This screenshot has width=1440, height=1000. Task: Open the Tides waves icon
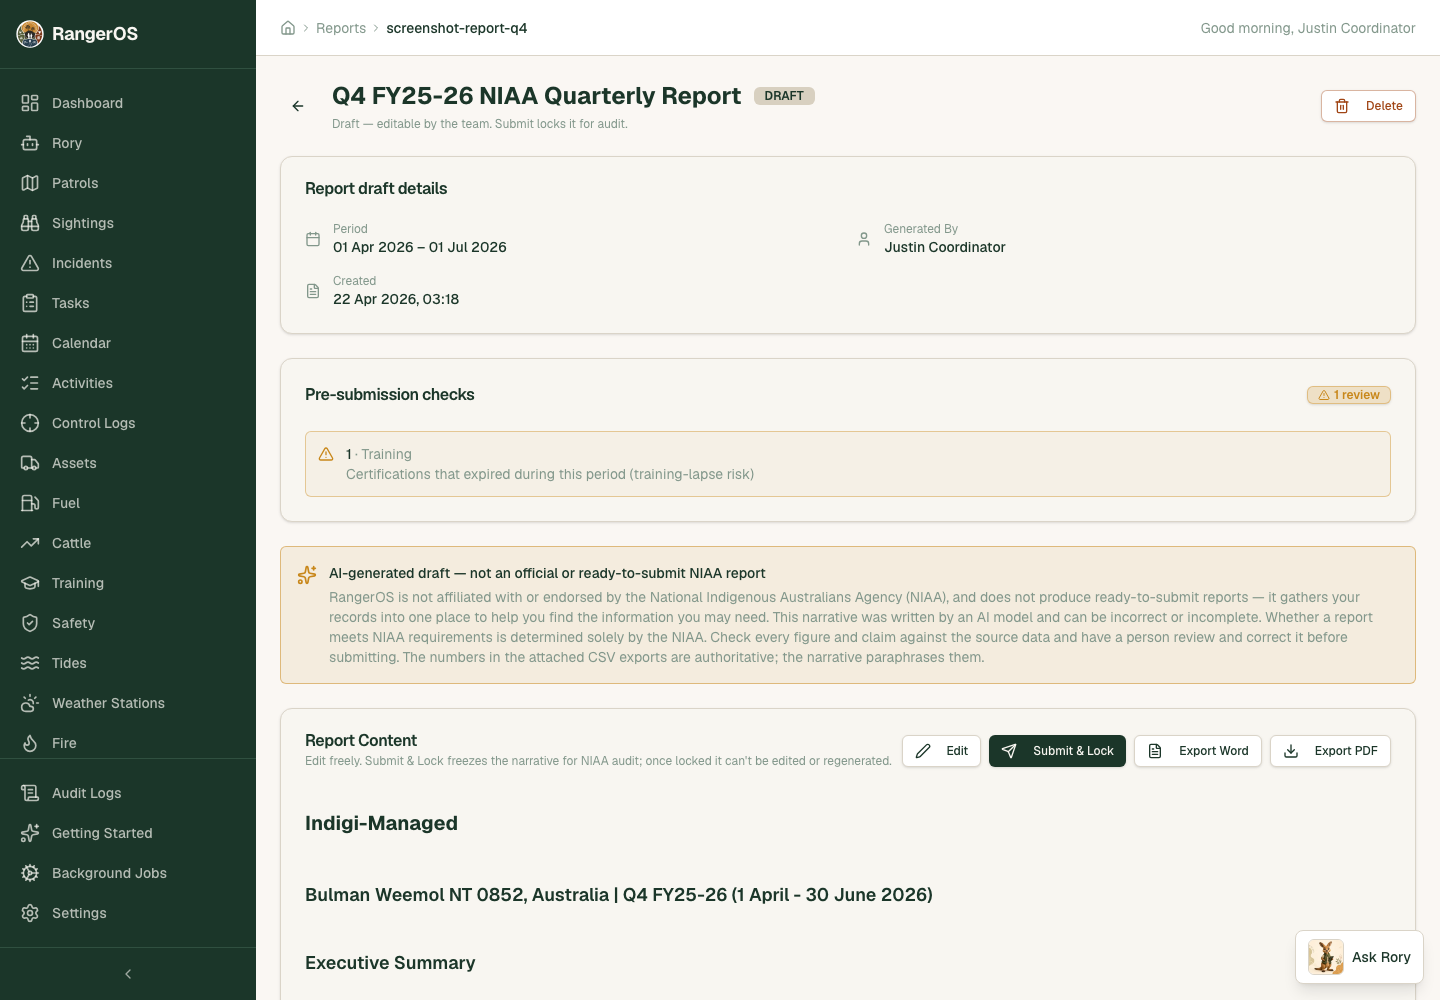pos(30,663)
